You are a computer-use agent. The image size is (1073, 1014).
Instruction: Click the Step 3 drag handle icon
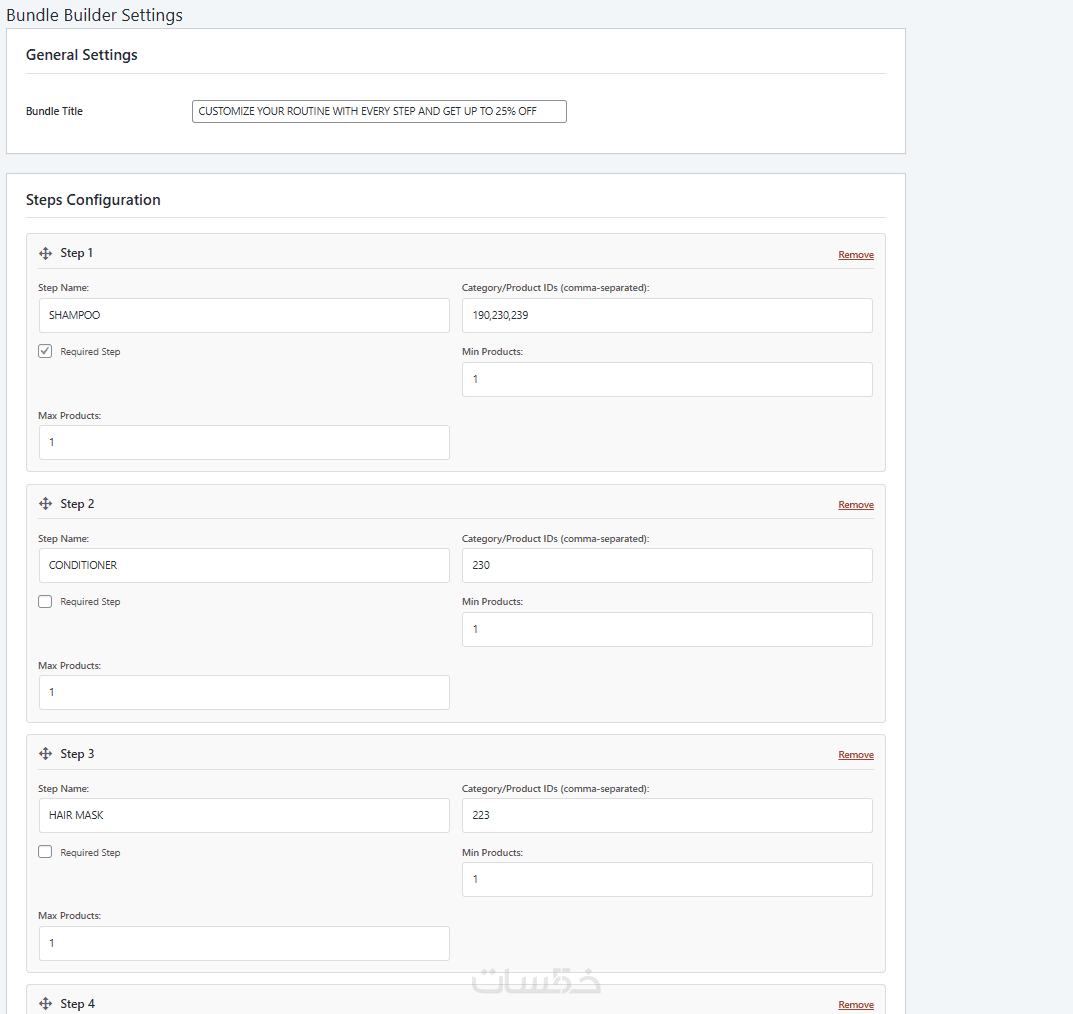pos(45,754)
